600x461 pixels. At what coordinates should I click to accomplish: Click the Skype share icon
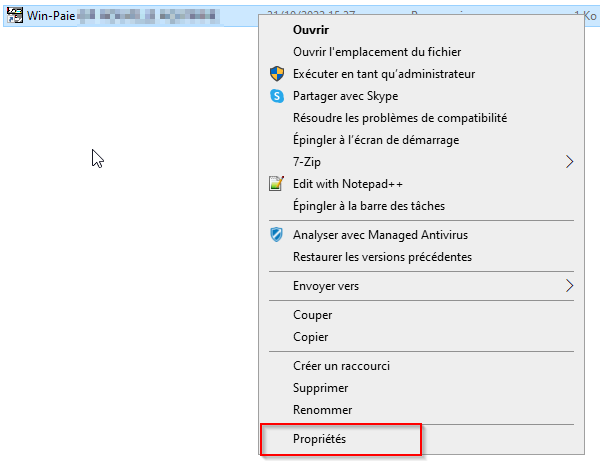point(277,96)
